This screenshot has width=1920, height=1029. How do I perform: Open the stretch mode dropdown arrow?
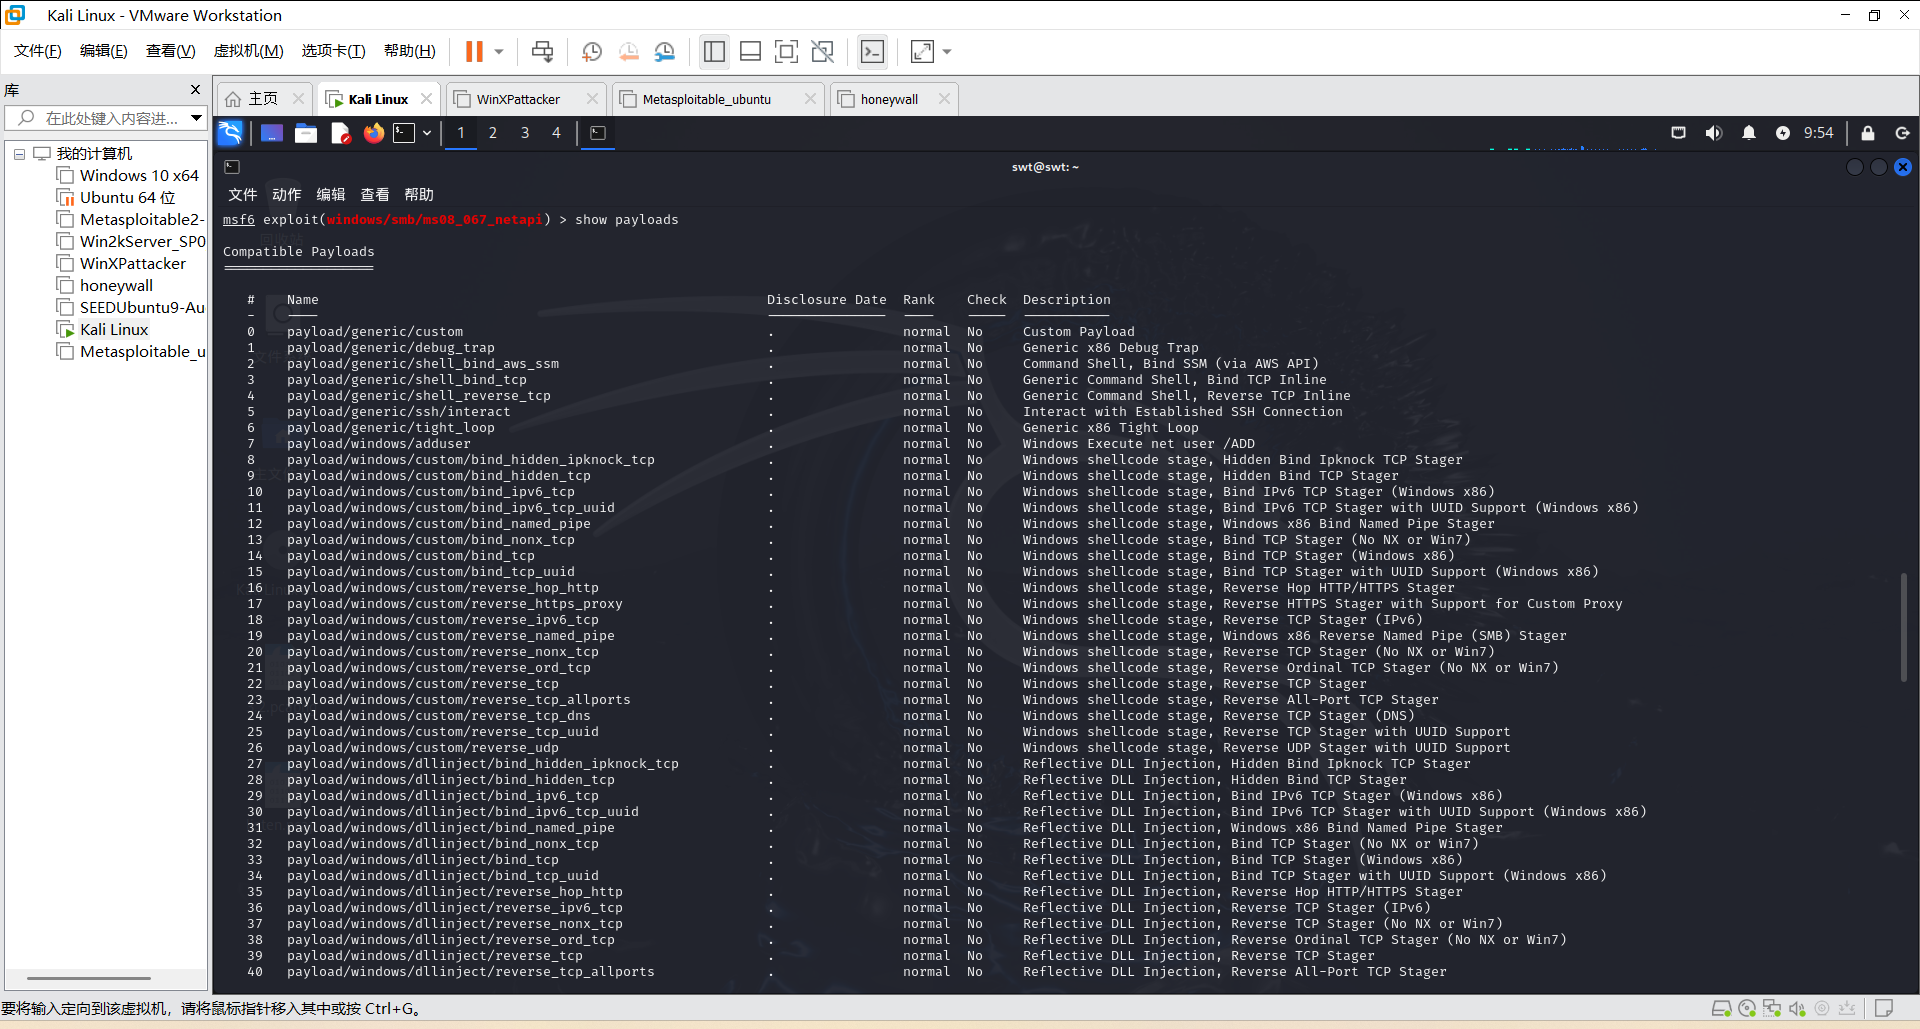pyautogui.click(x=947, y=51)
